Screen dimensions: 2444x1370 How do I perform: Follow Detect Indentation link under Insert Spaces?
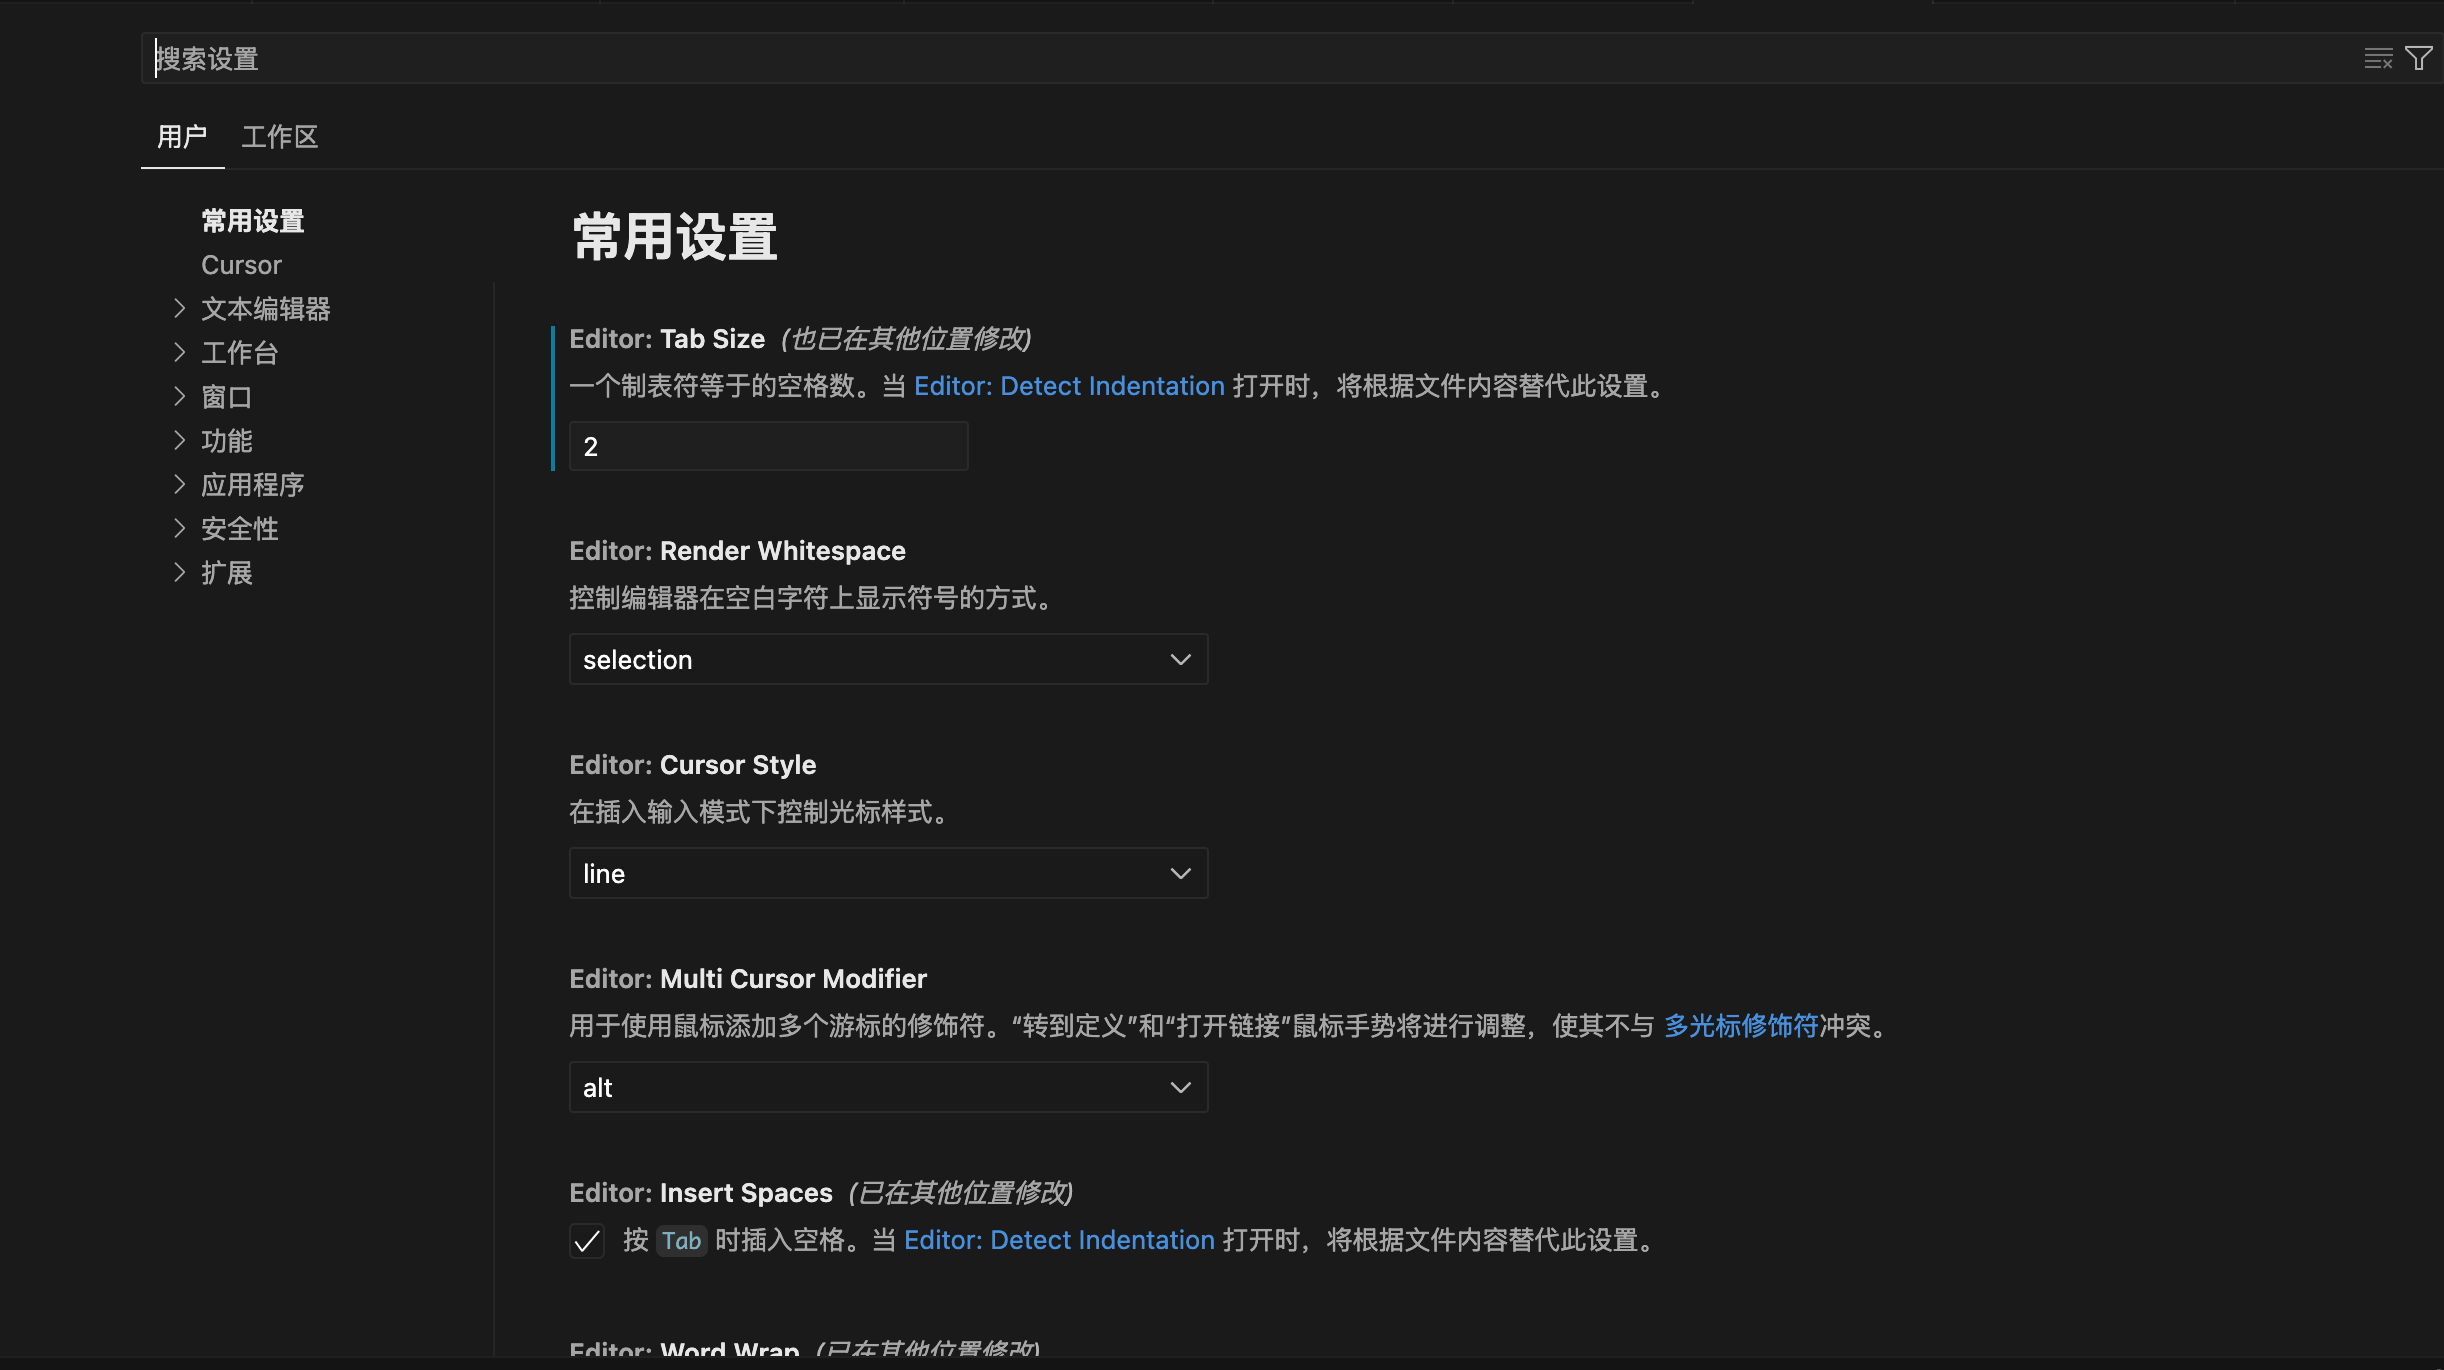[x=1059, y=1240]
